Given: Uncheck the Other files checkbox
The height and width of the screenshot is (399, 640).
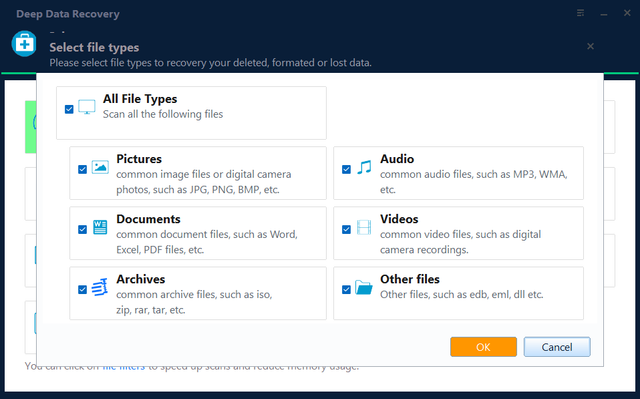Looking at the screenshot, I should click(x=346, y=289).
